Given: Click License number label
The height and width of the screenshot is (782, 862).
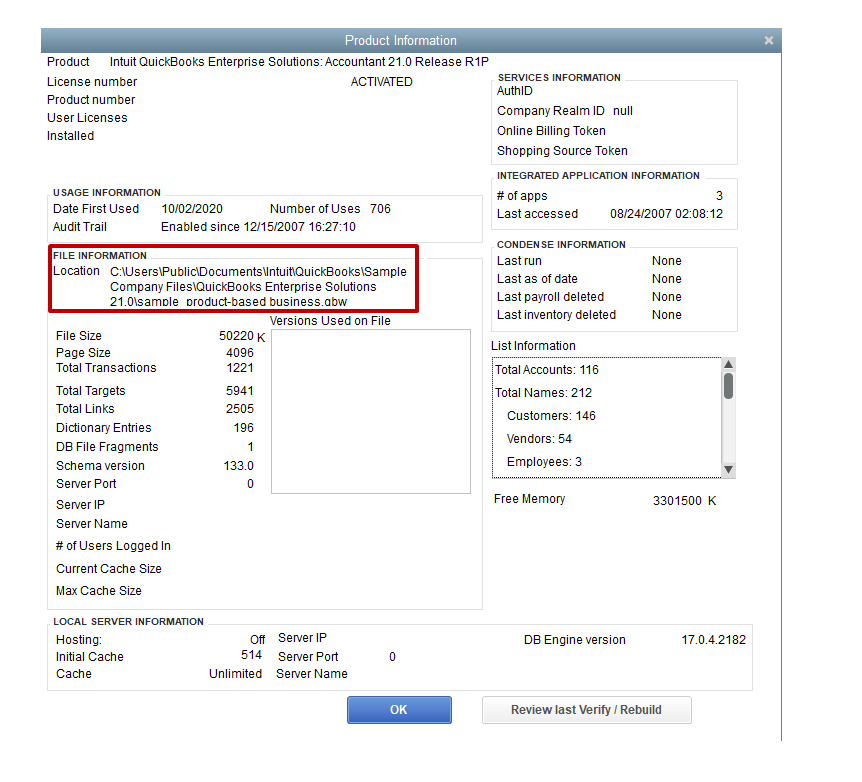Looking at the screenshot, I should (92, 82).
